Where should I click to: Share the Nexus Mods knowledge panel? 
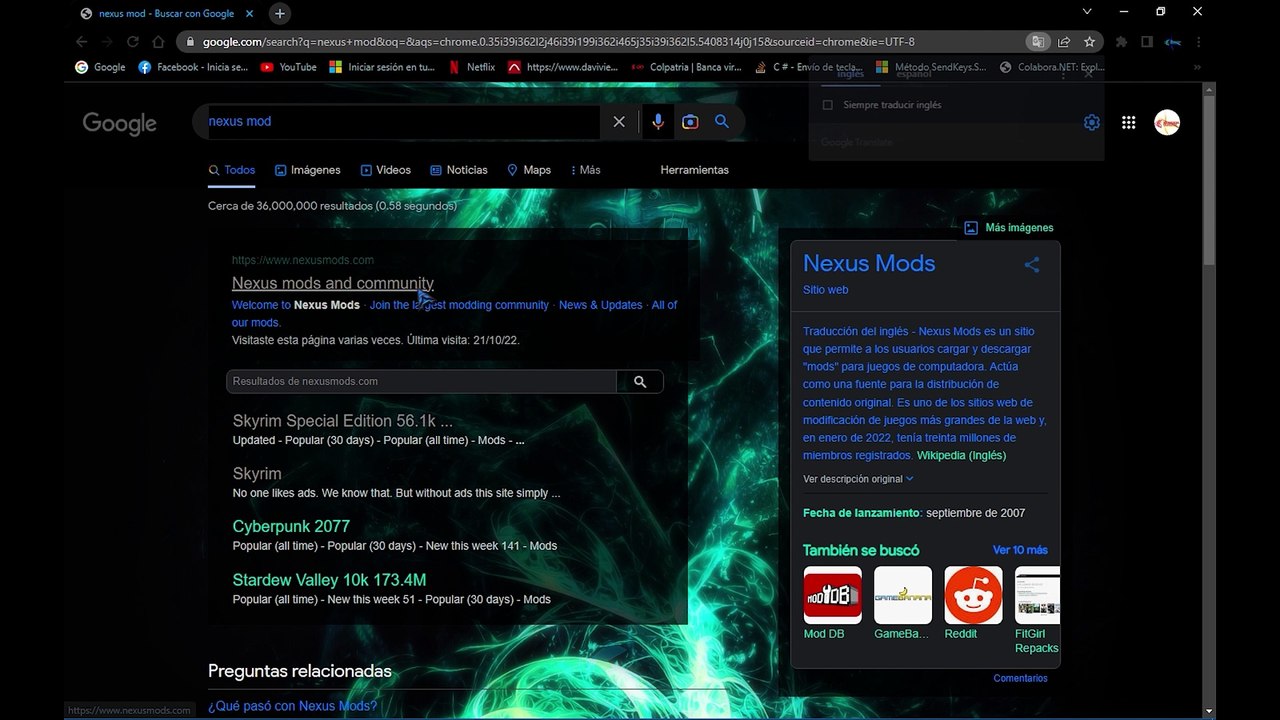1032,265
